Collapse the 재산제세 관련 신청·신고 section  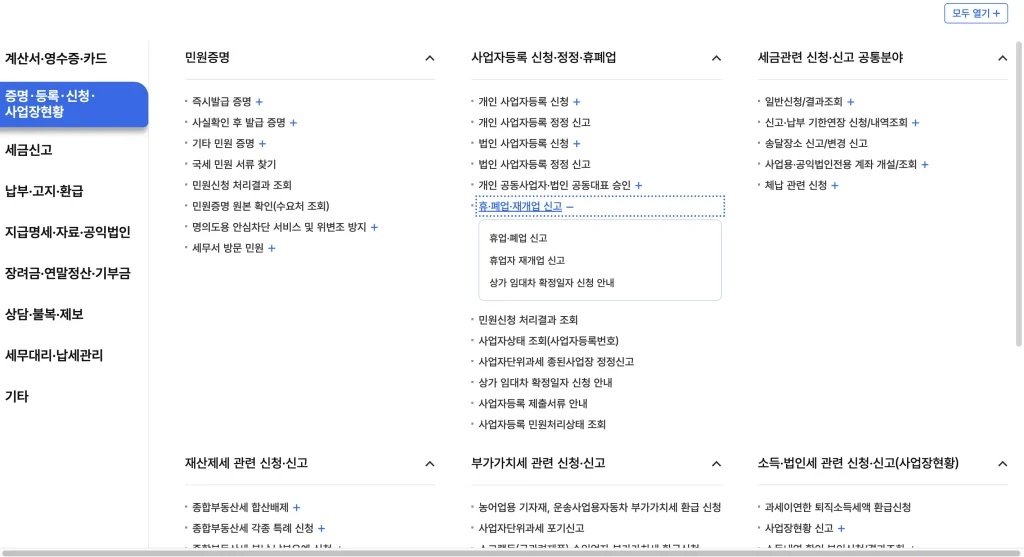coord(430,464)
